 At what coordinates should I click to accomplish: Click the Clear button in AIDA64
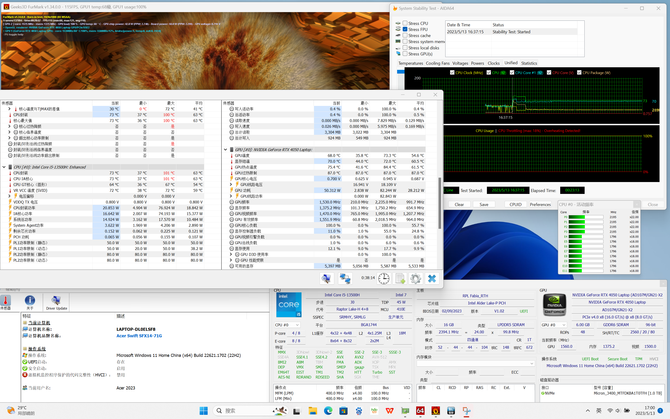459,205
